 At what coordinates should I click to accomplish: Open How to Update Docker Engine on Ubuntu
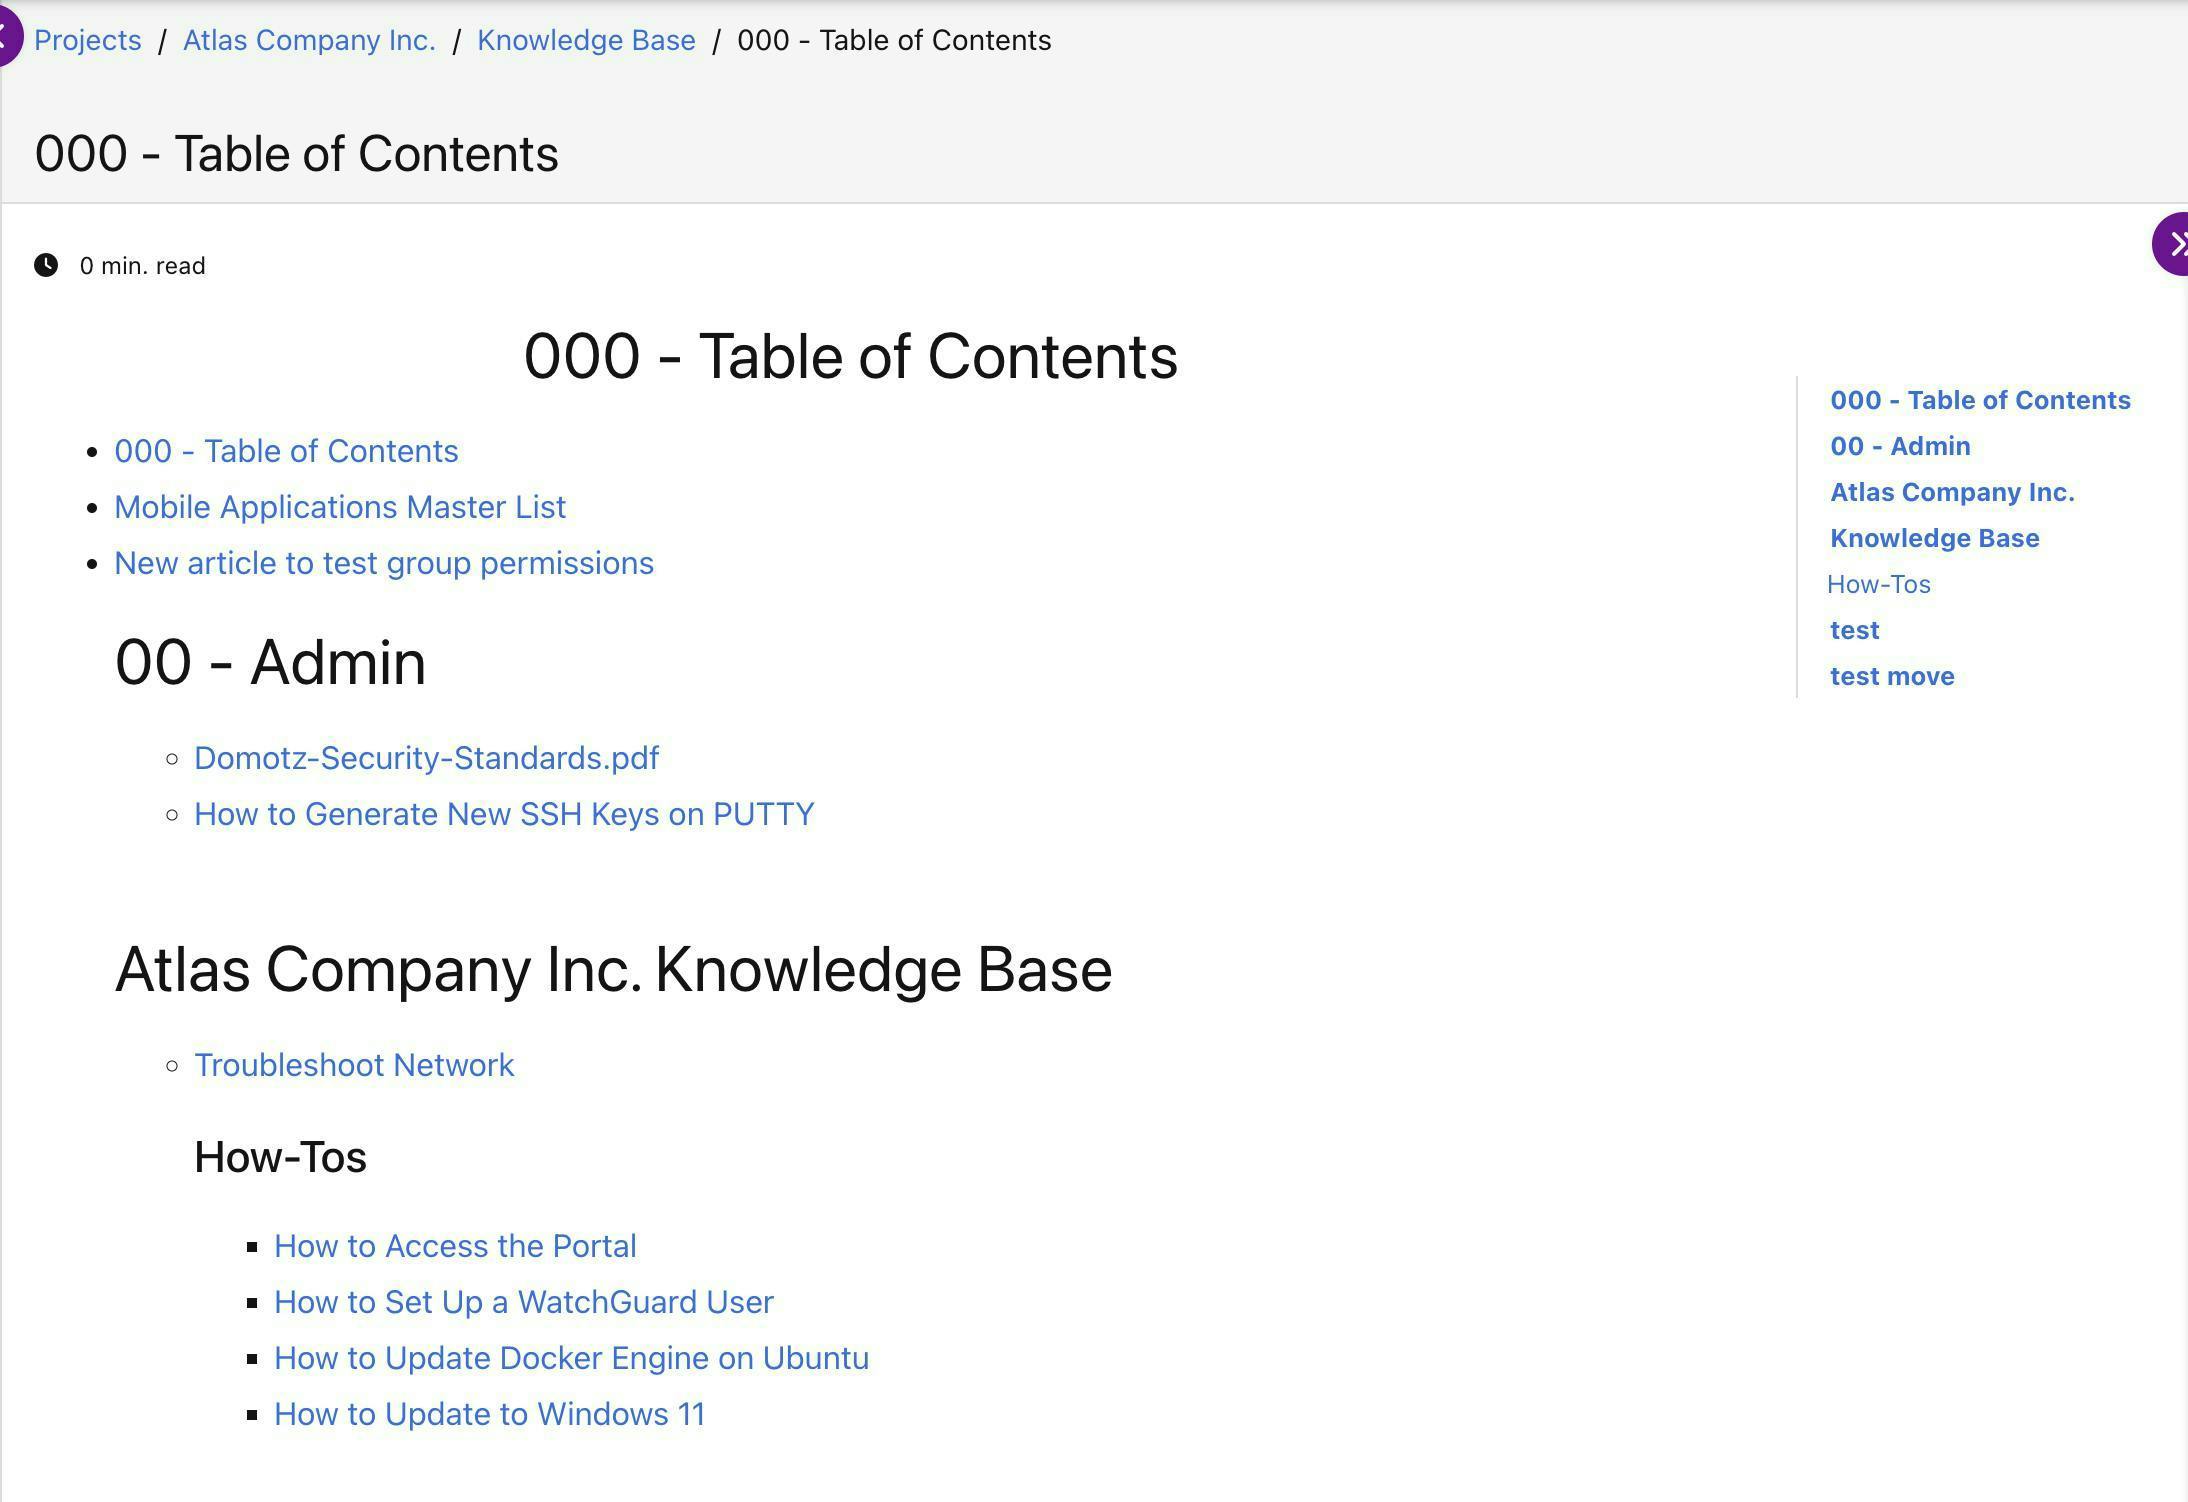point(572,1358)
